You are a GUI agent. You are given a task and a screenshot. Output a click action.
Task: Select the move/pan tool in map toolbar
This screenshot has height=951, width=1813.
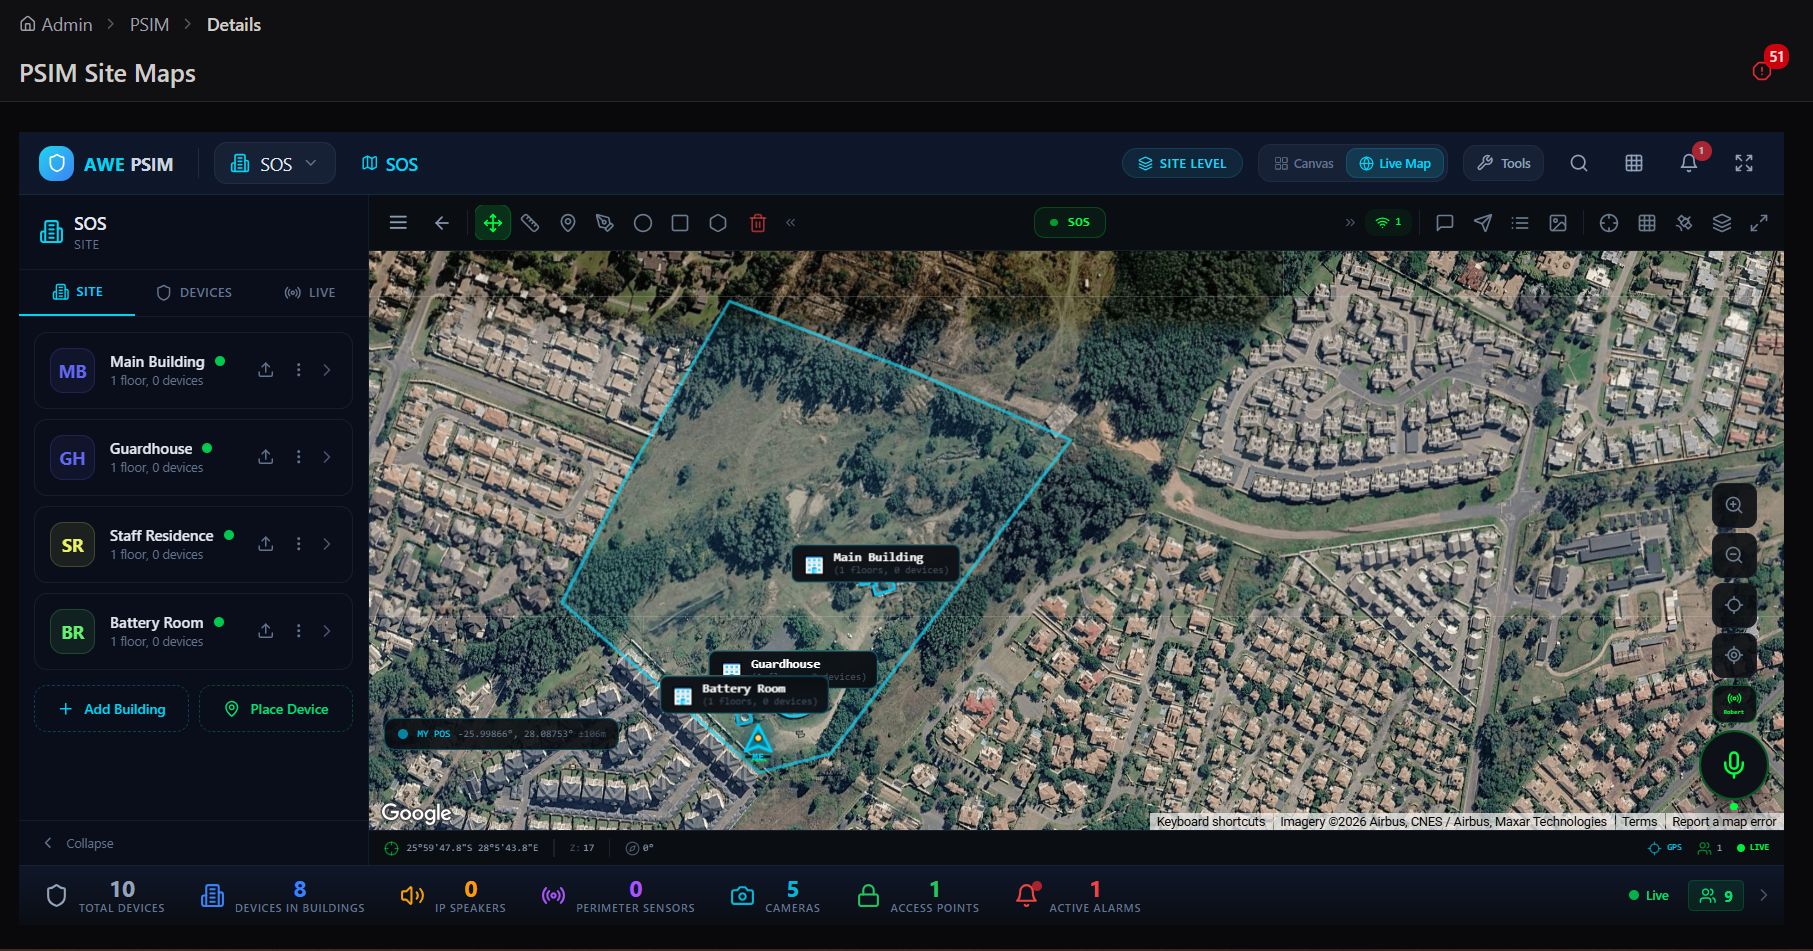pyautogui.click(x=493, y=223)
